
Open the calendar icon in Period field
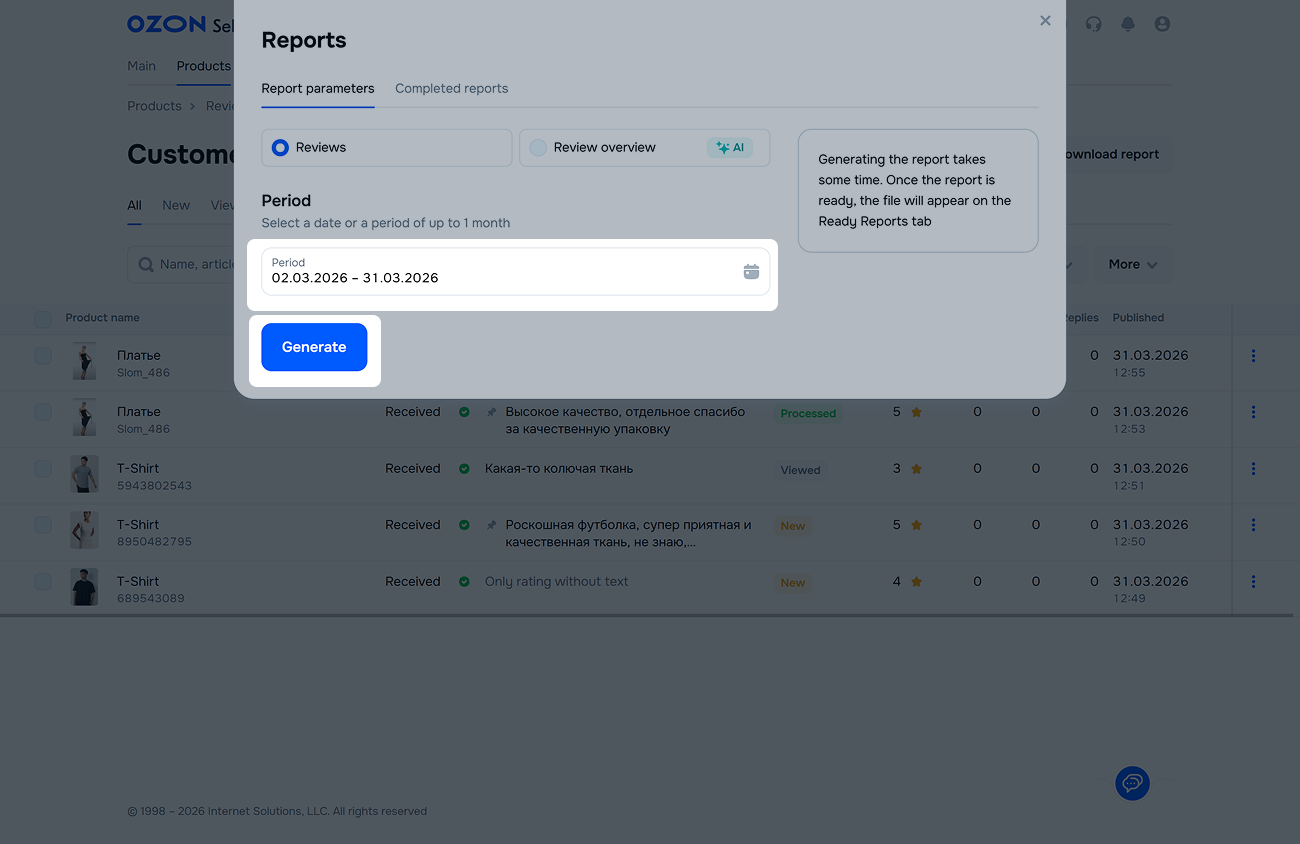pos(751,272)
